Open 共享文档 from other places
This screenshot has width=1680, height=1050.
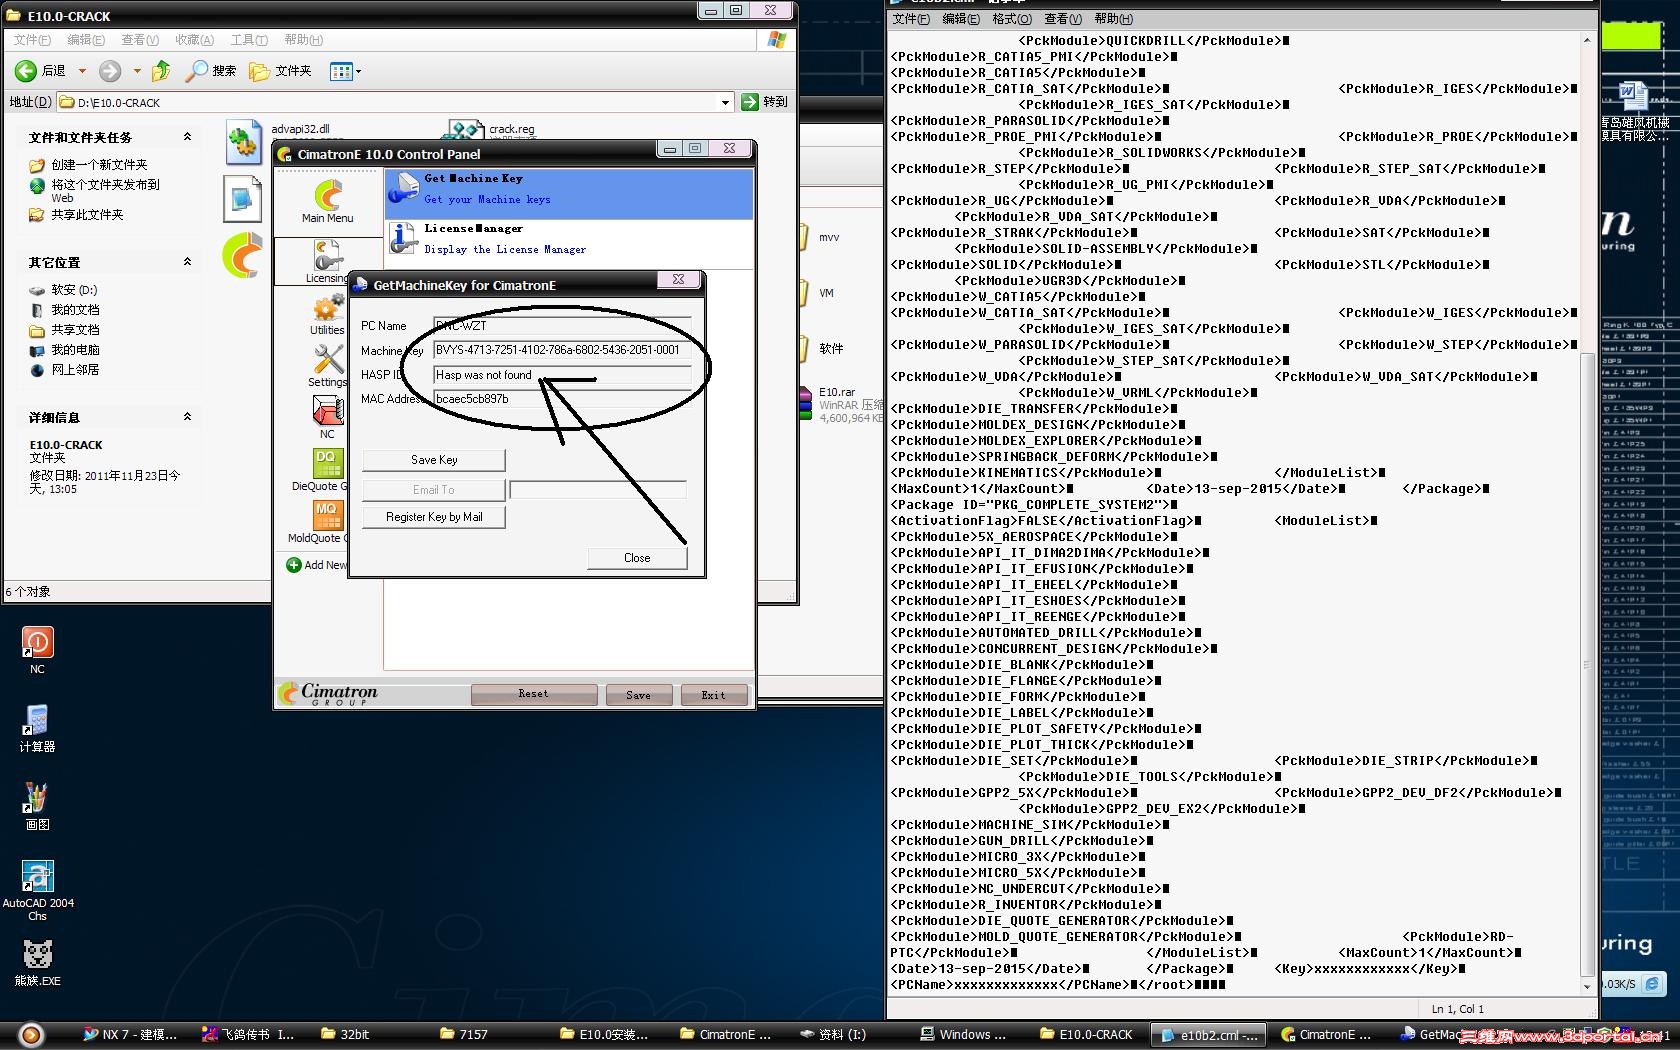(x=75, y=330)
